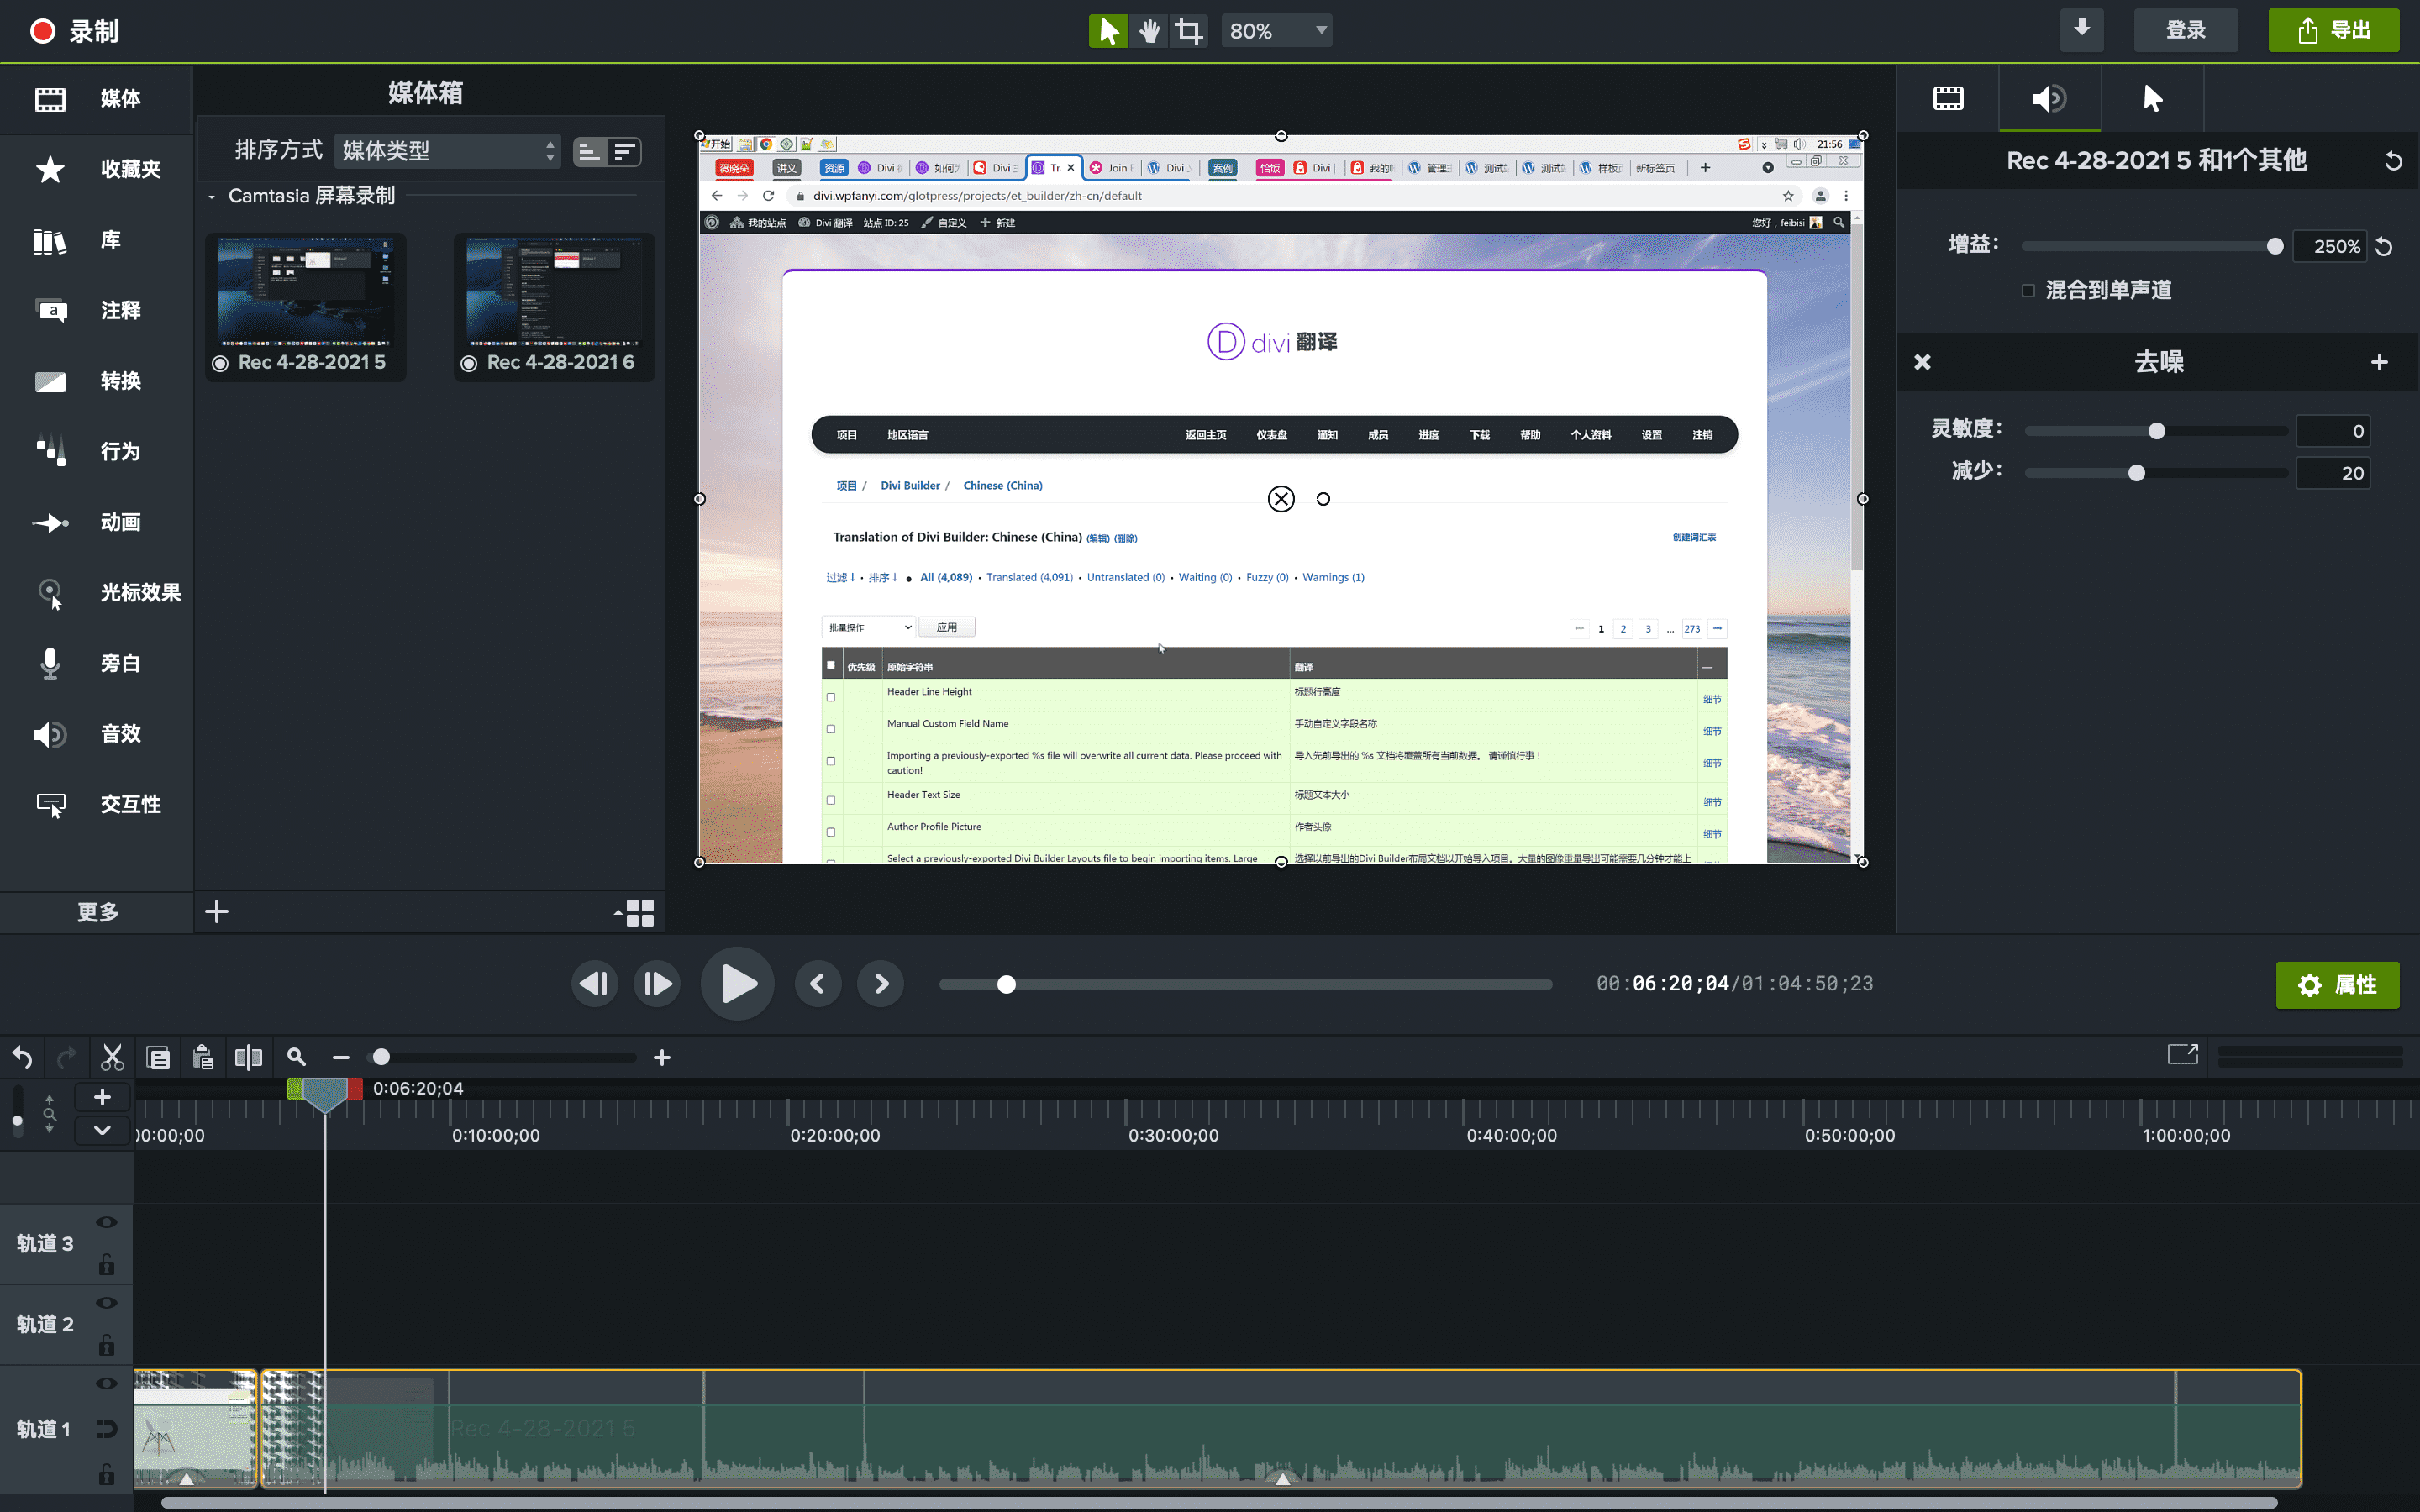Open the 光标效果 cursor effects panel

(96, 592)
